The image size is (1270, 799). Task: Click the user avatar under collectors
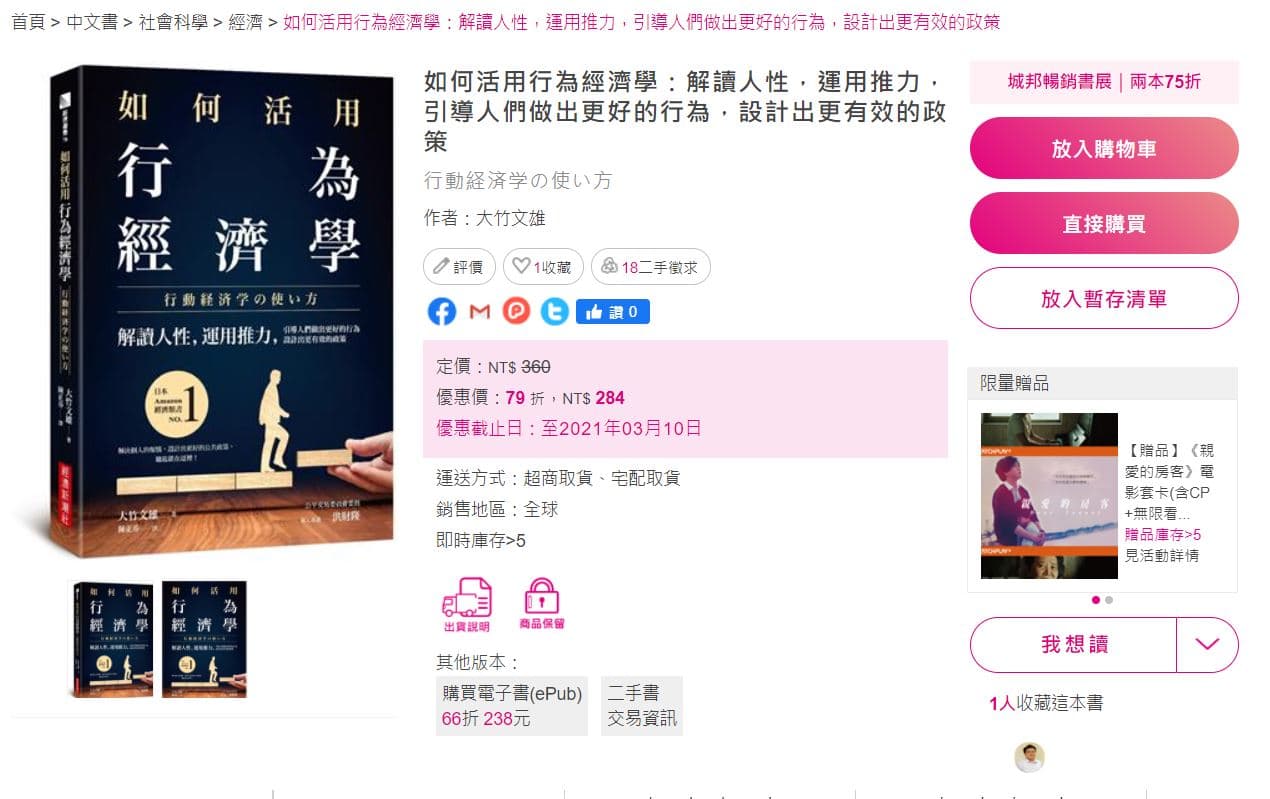point(1029,757)
